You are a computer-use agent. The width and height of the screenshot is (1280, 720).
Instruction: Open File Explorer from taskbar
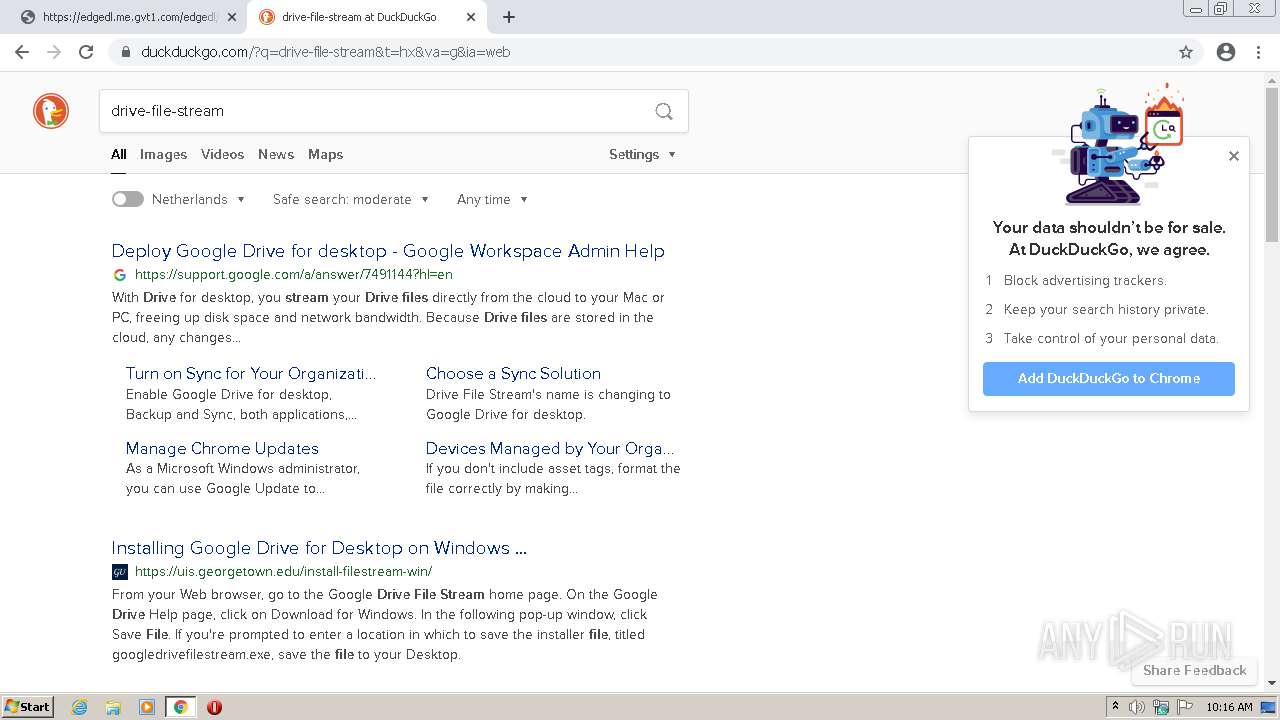tap(113, 707)
